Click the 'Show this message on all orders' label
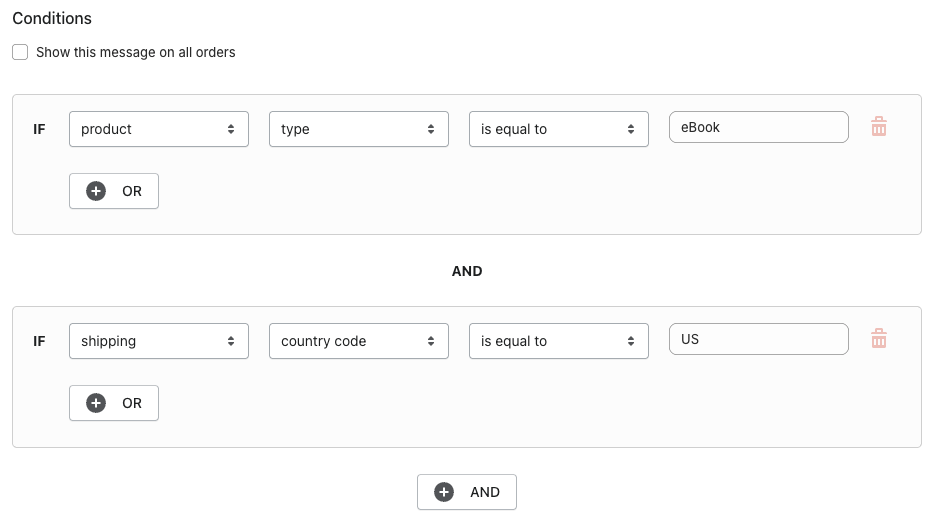Image resolution: width=935 pixels, height=521 pixels. click(136, 52)
